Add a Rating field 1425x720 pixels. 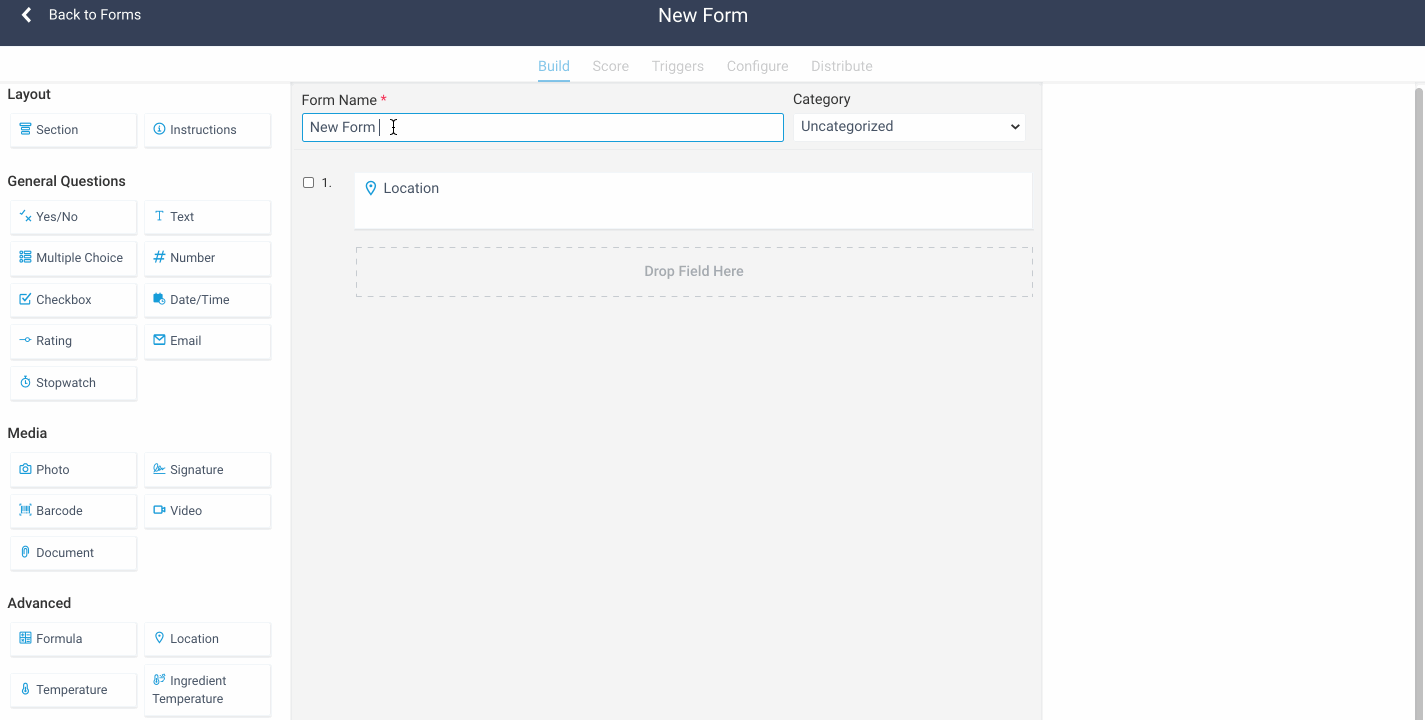[x=73, y=341]
